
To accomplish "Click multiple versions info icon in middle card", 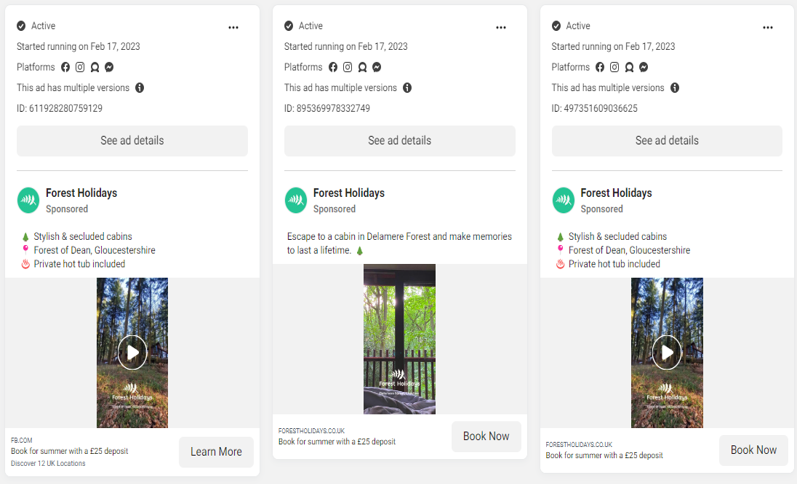I will [x=407, y=88].
